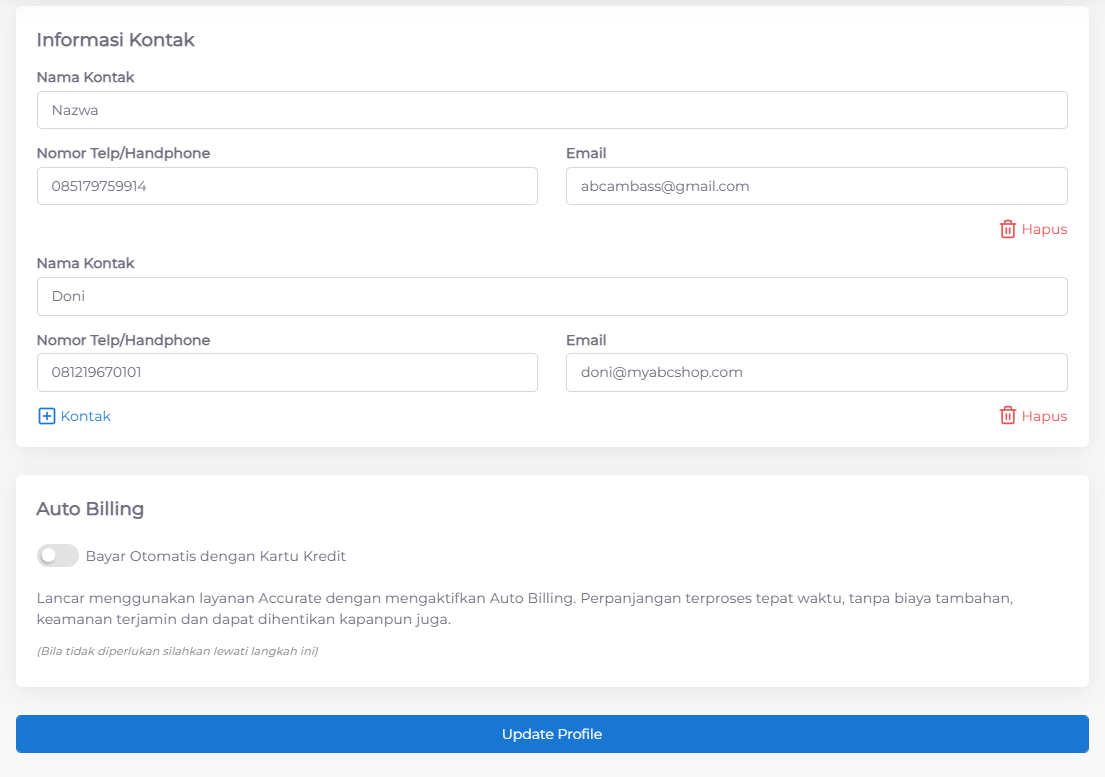Focus the Nama Kontak field containing Nazwa
This screenshot has height=777, width=1105.
pos(552,110)
